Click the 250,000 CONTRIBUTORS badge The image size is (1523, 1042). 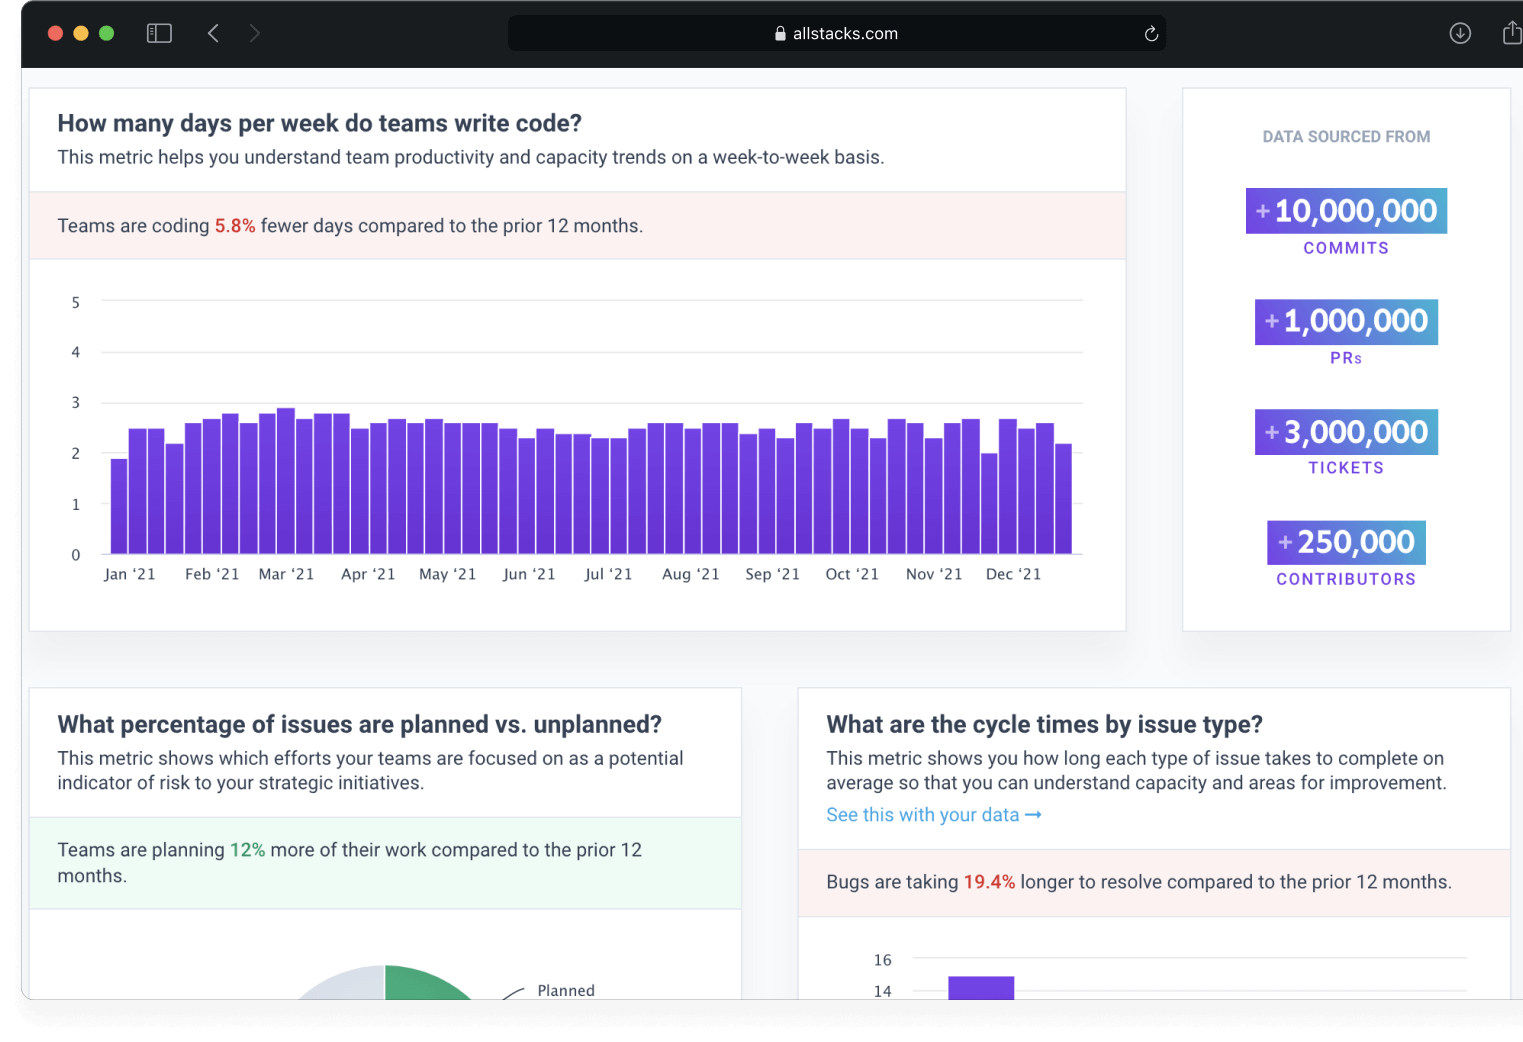1345,542
